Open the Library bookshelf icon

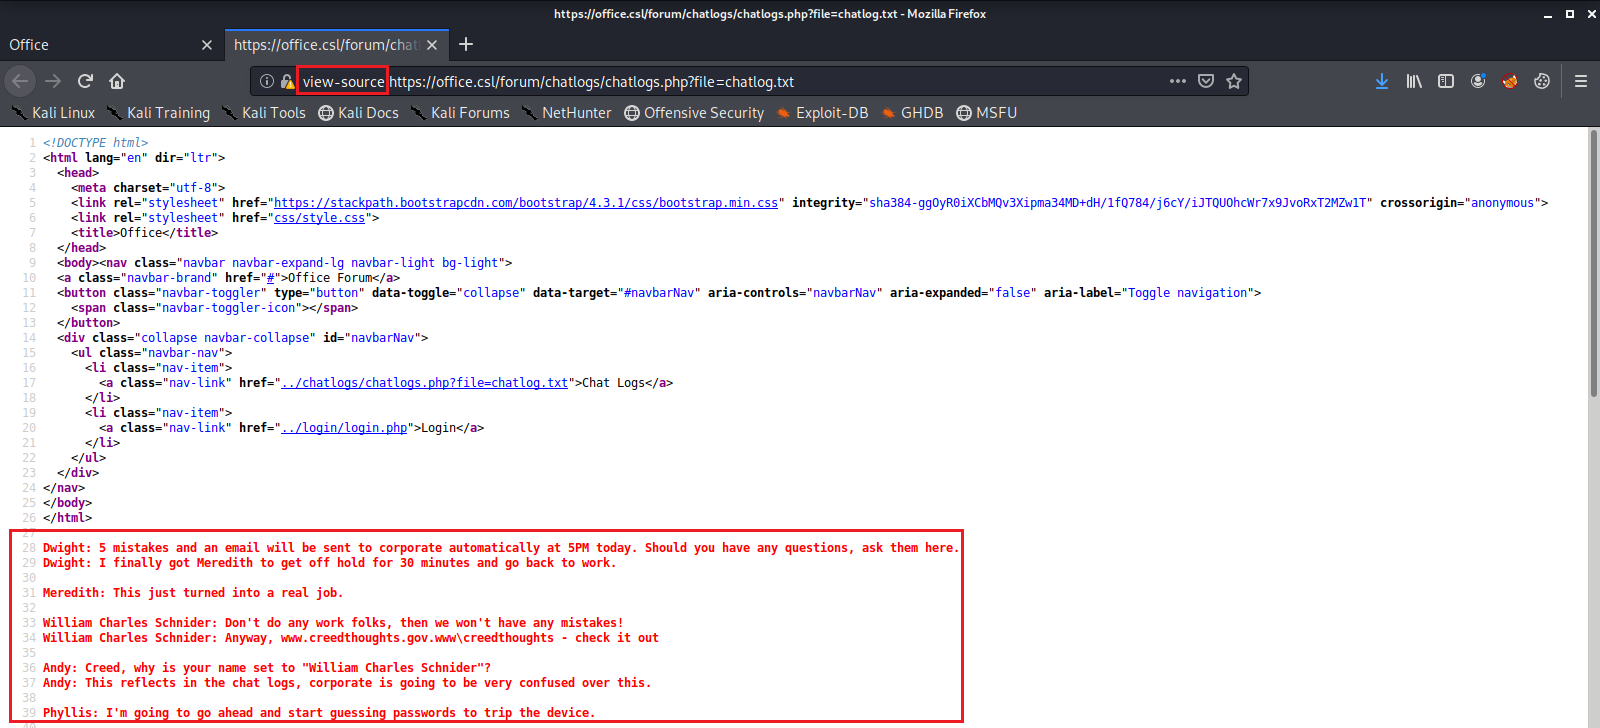click(x=1414, y=81)
